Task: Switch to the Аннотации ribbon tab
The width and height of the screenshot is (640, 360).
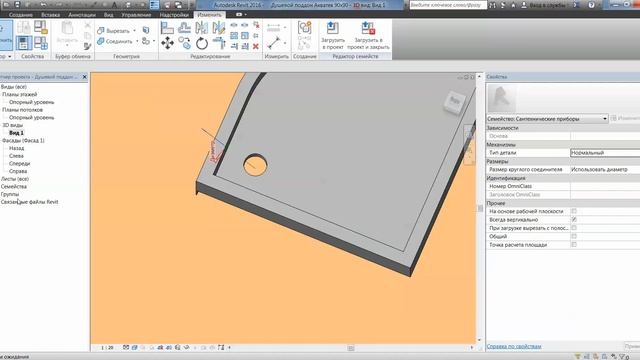Action: coord(82,15)
